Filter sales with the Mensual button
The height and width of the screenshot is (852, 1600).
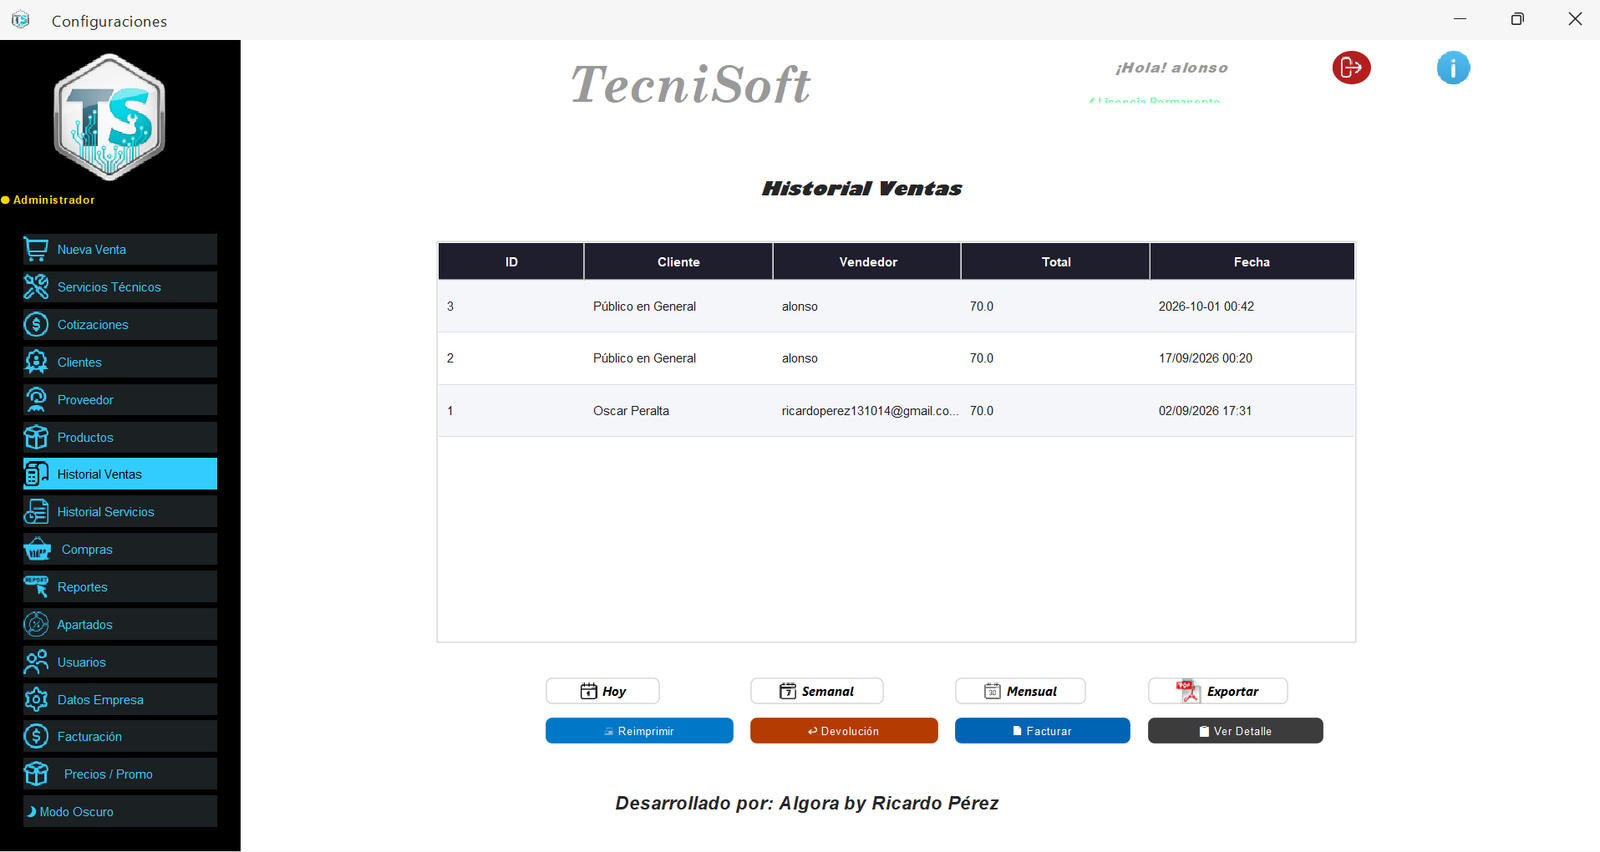pos(1021,691)
